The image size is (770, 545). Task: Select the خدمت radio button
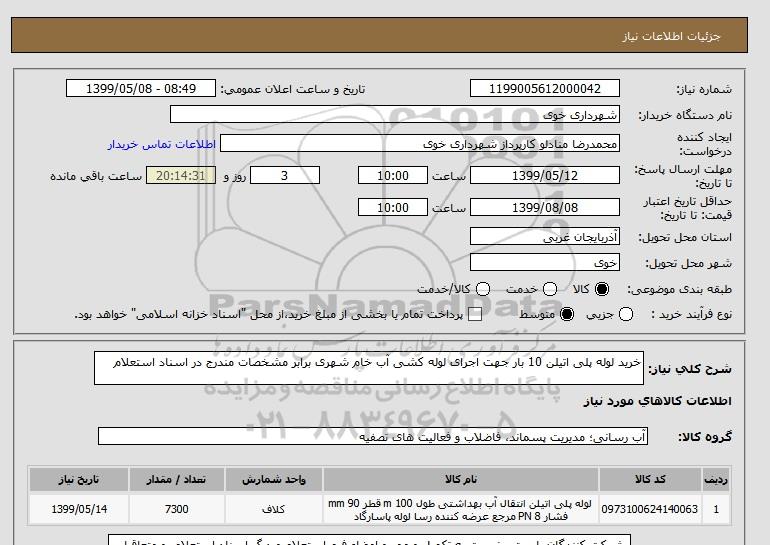[550, 289]
